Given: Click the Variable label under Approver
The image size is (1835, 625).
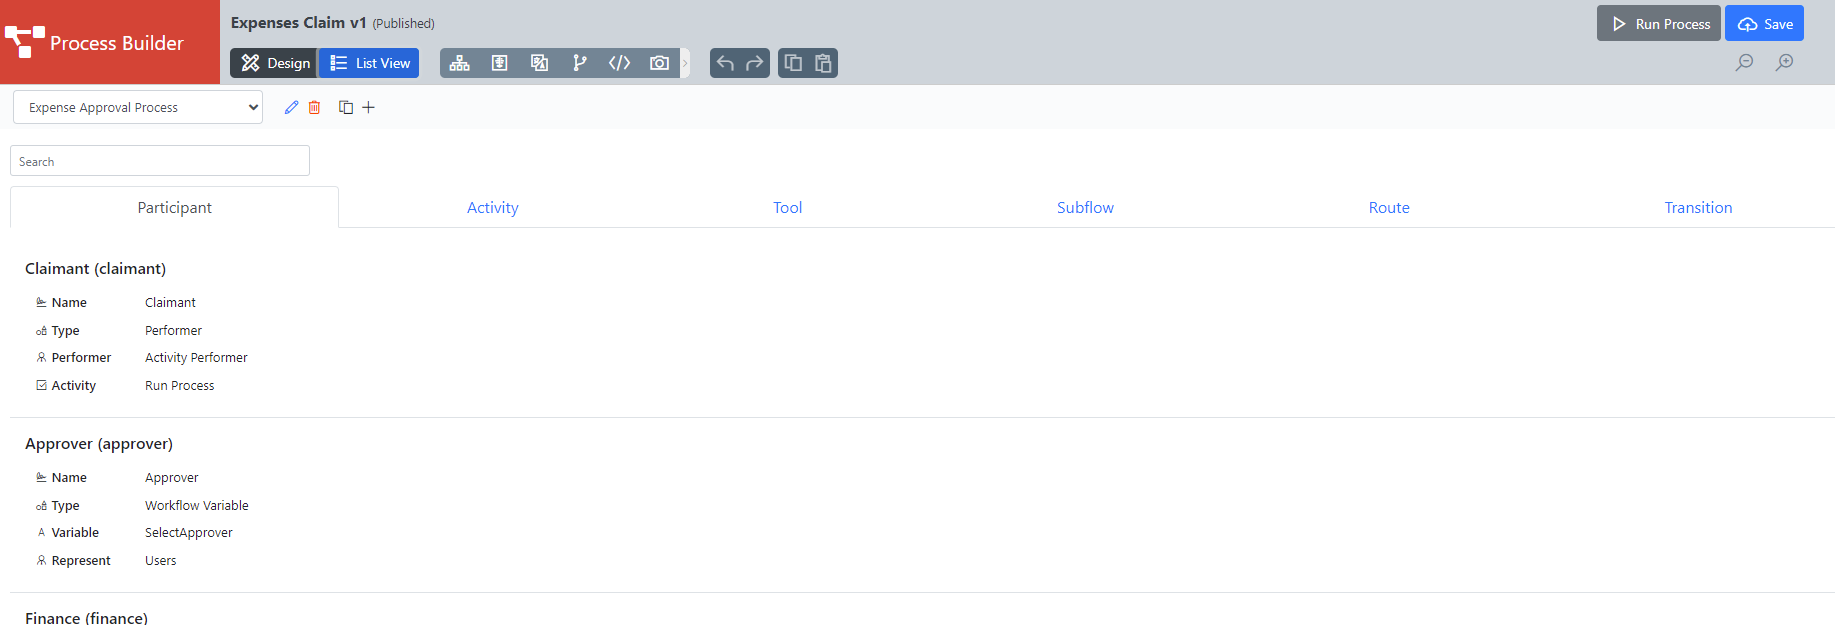Looking at the screenshot, I should [x=75, y=532].
